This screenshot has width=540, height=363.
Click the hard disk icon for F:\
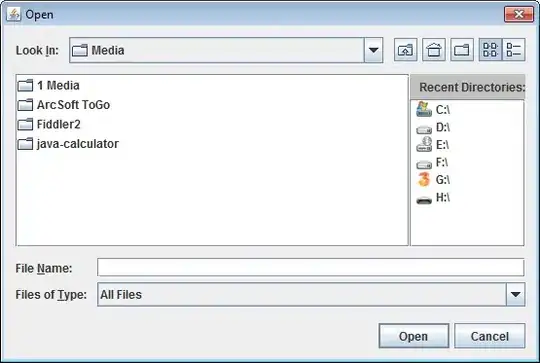(424, 164)
